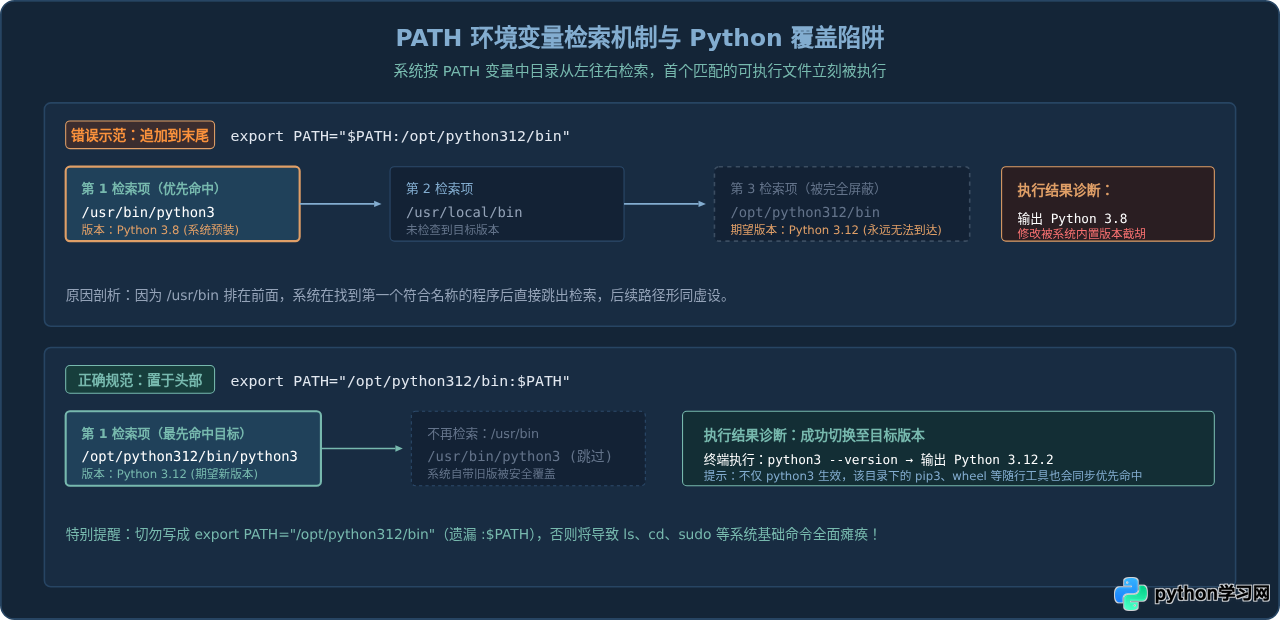Click red text 修改被系统内置版本截胡
1280x621 pixels.
1080,233
